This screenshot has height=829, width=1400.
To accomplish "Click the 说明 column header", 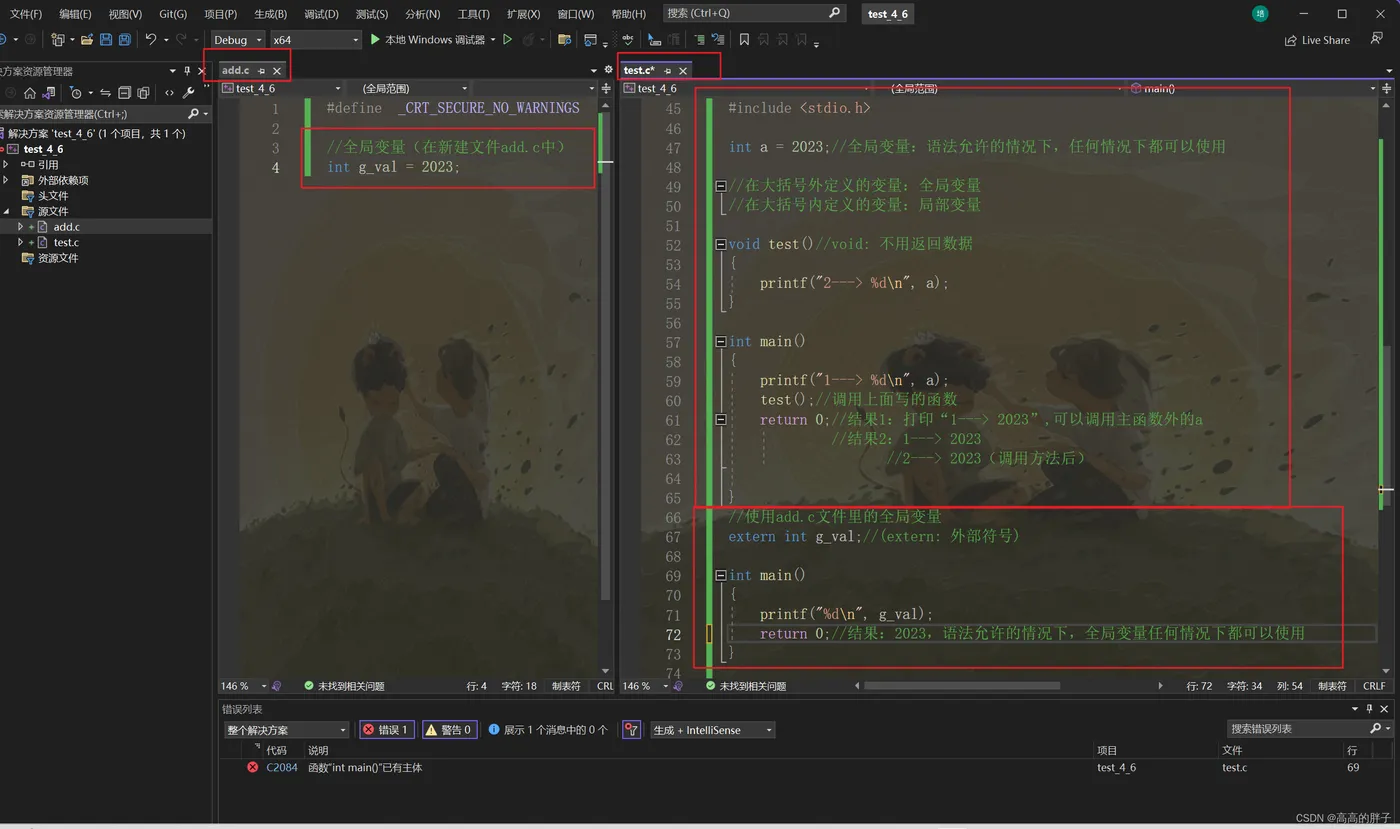I will [x=318, y=750].
